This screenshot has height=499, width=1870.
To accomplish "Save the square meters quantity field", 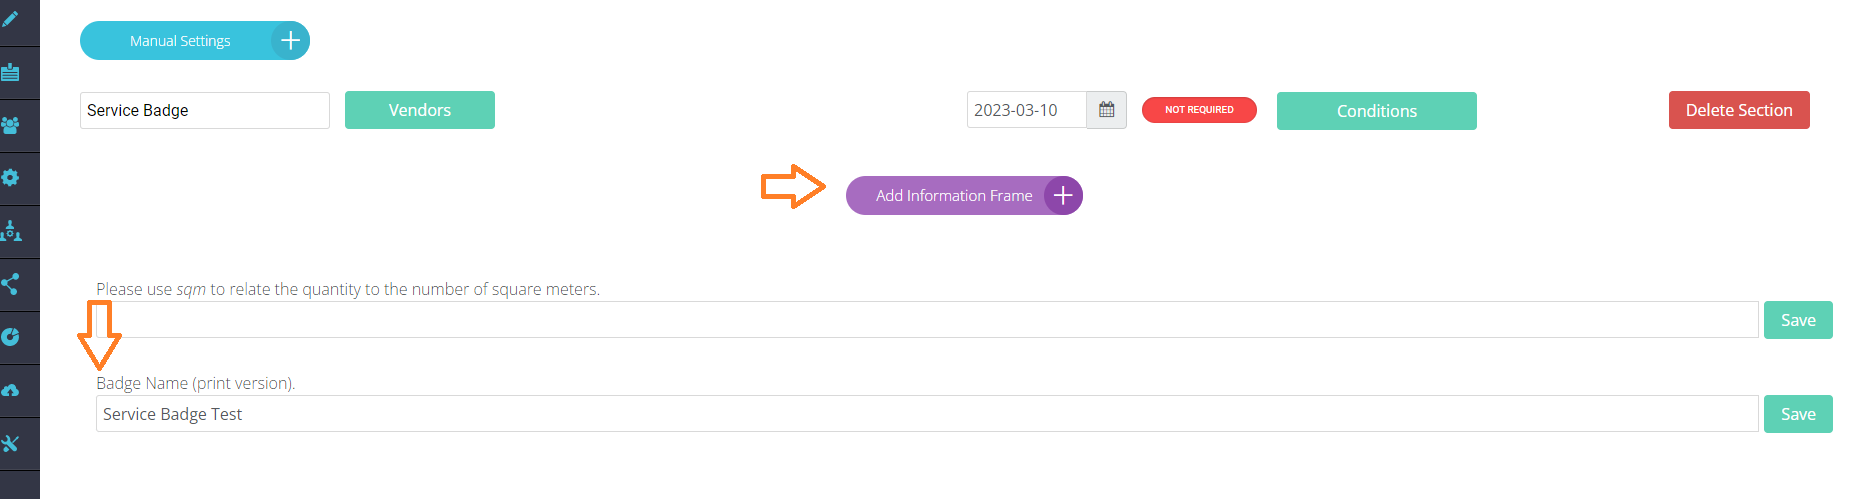I will [1797, 320].
